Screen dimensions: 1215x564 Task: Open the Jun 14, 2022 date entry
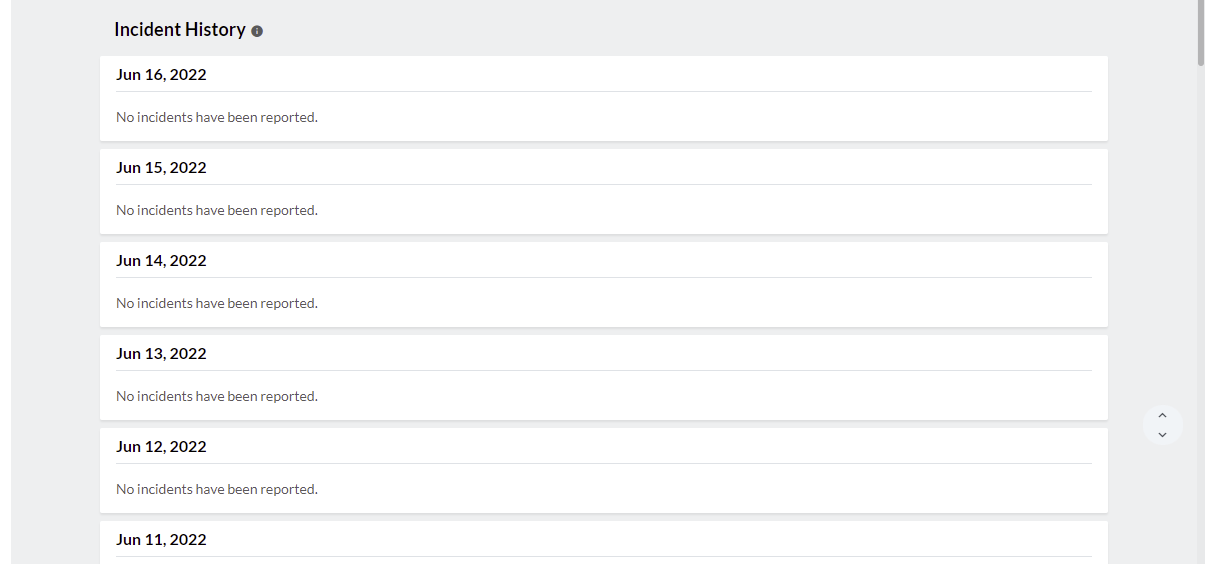click(x=161, y=261)
